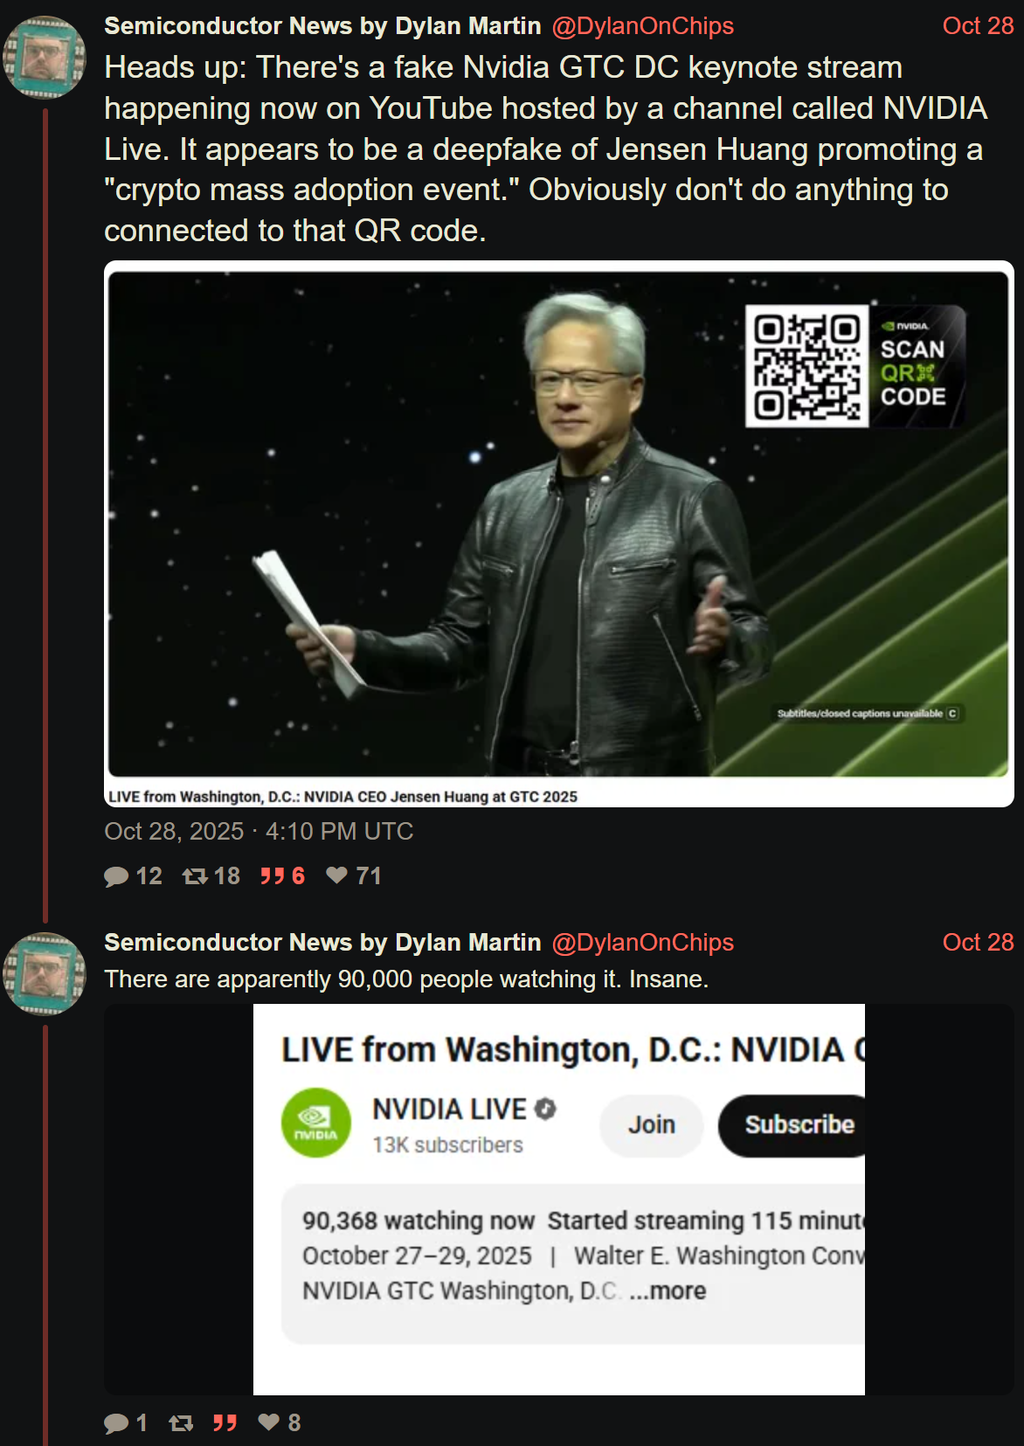Like the first post with 71 hearts
The height and width of the screenshot is (1446, 1024).
337,875
